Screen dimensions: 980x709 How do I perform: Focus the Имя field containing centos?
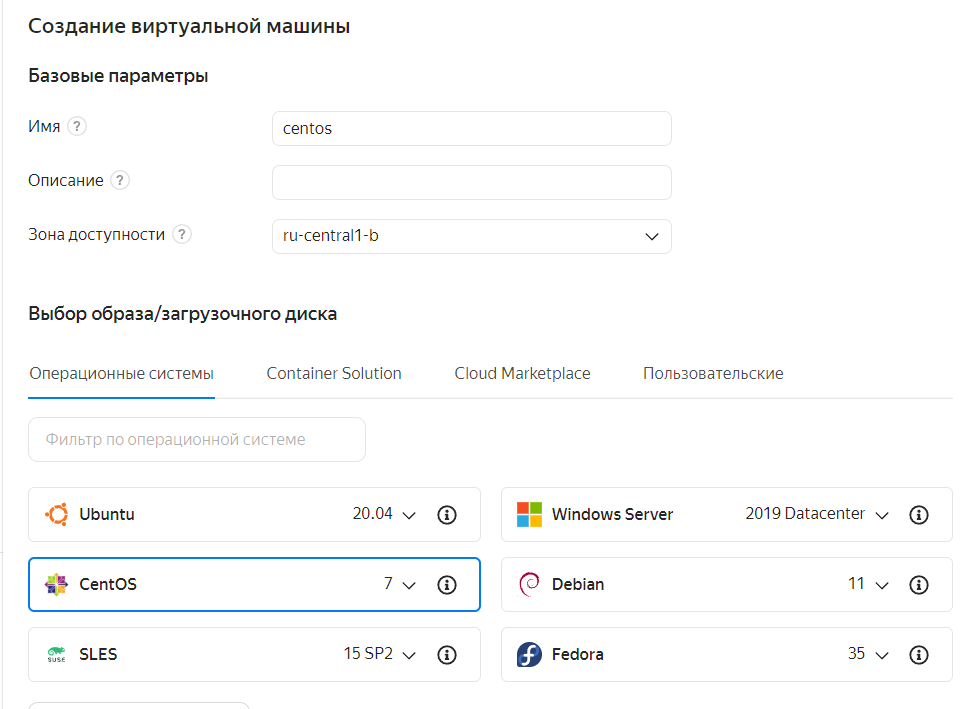[x=472, y=128]
